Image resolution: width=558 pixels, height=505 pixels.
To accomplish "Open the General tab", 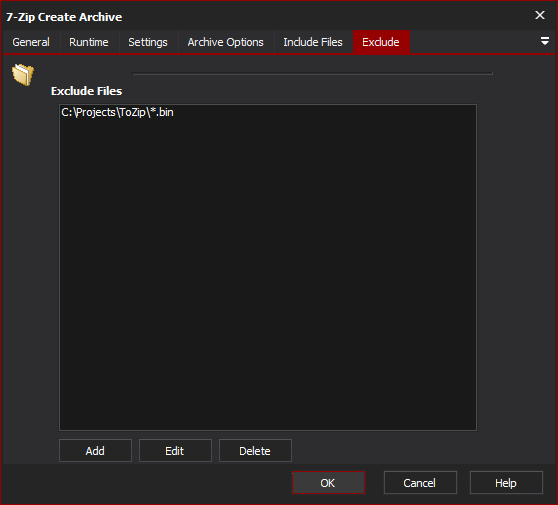I will [31, 42].
